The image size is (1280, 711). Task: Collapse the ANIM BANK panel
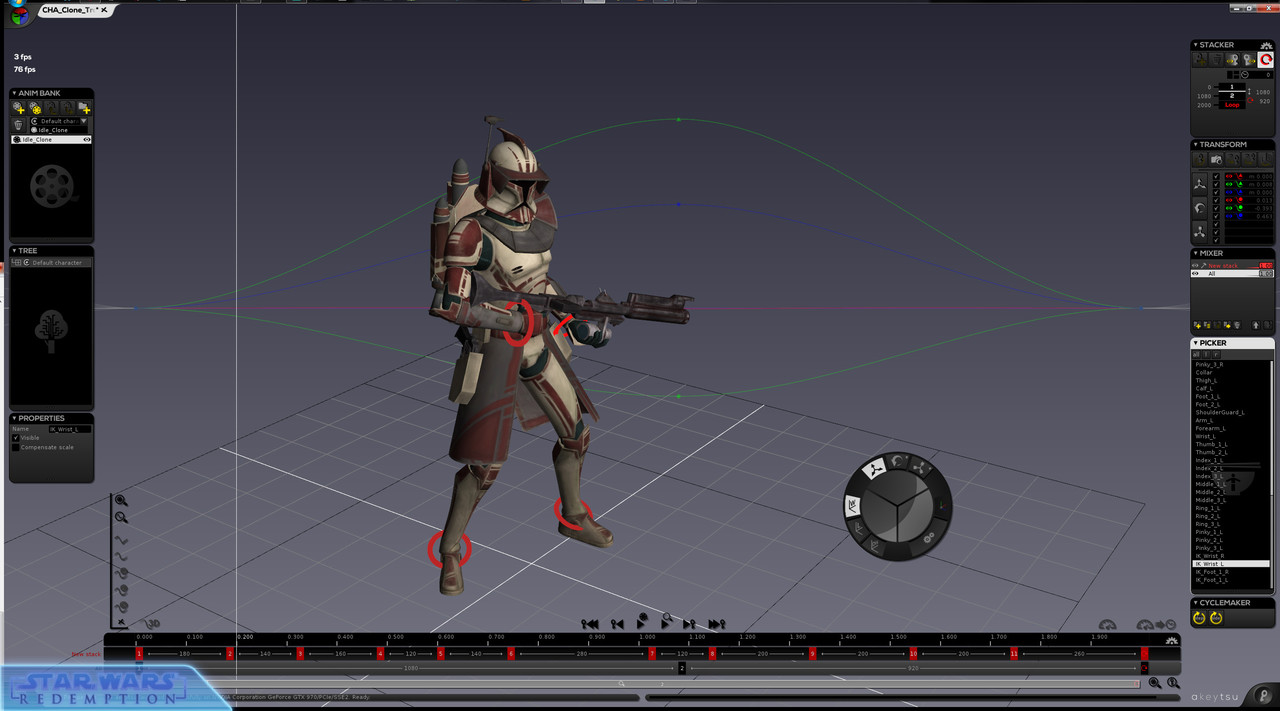(14, 93)
